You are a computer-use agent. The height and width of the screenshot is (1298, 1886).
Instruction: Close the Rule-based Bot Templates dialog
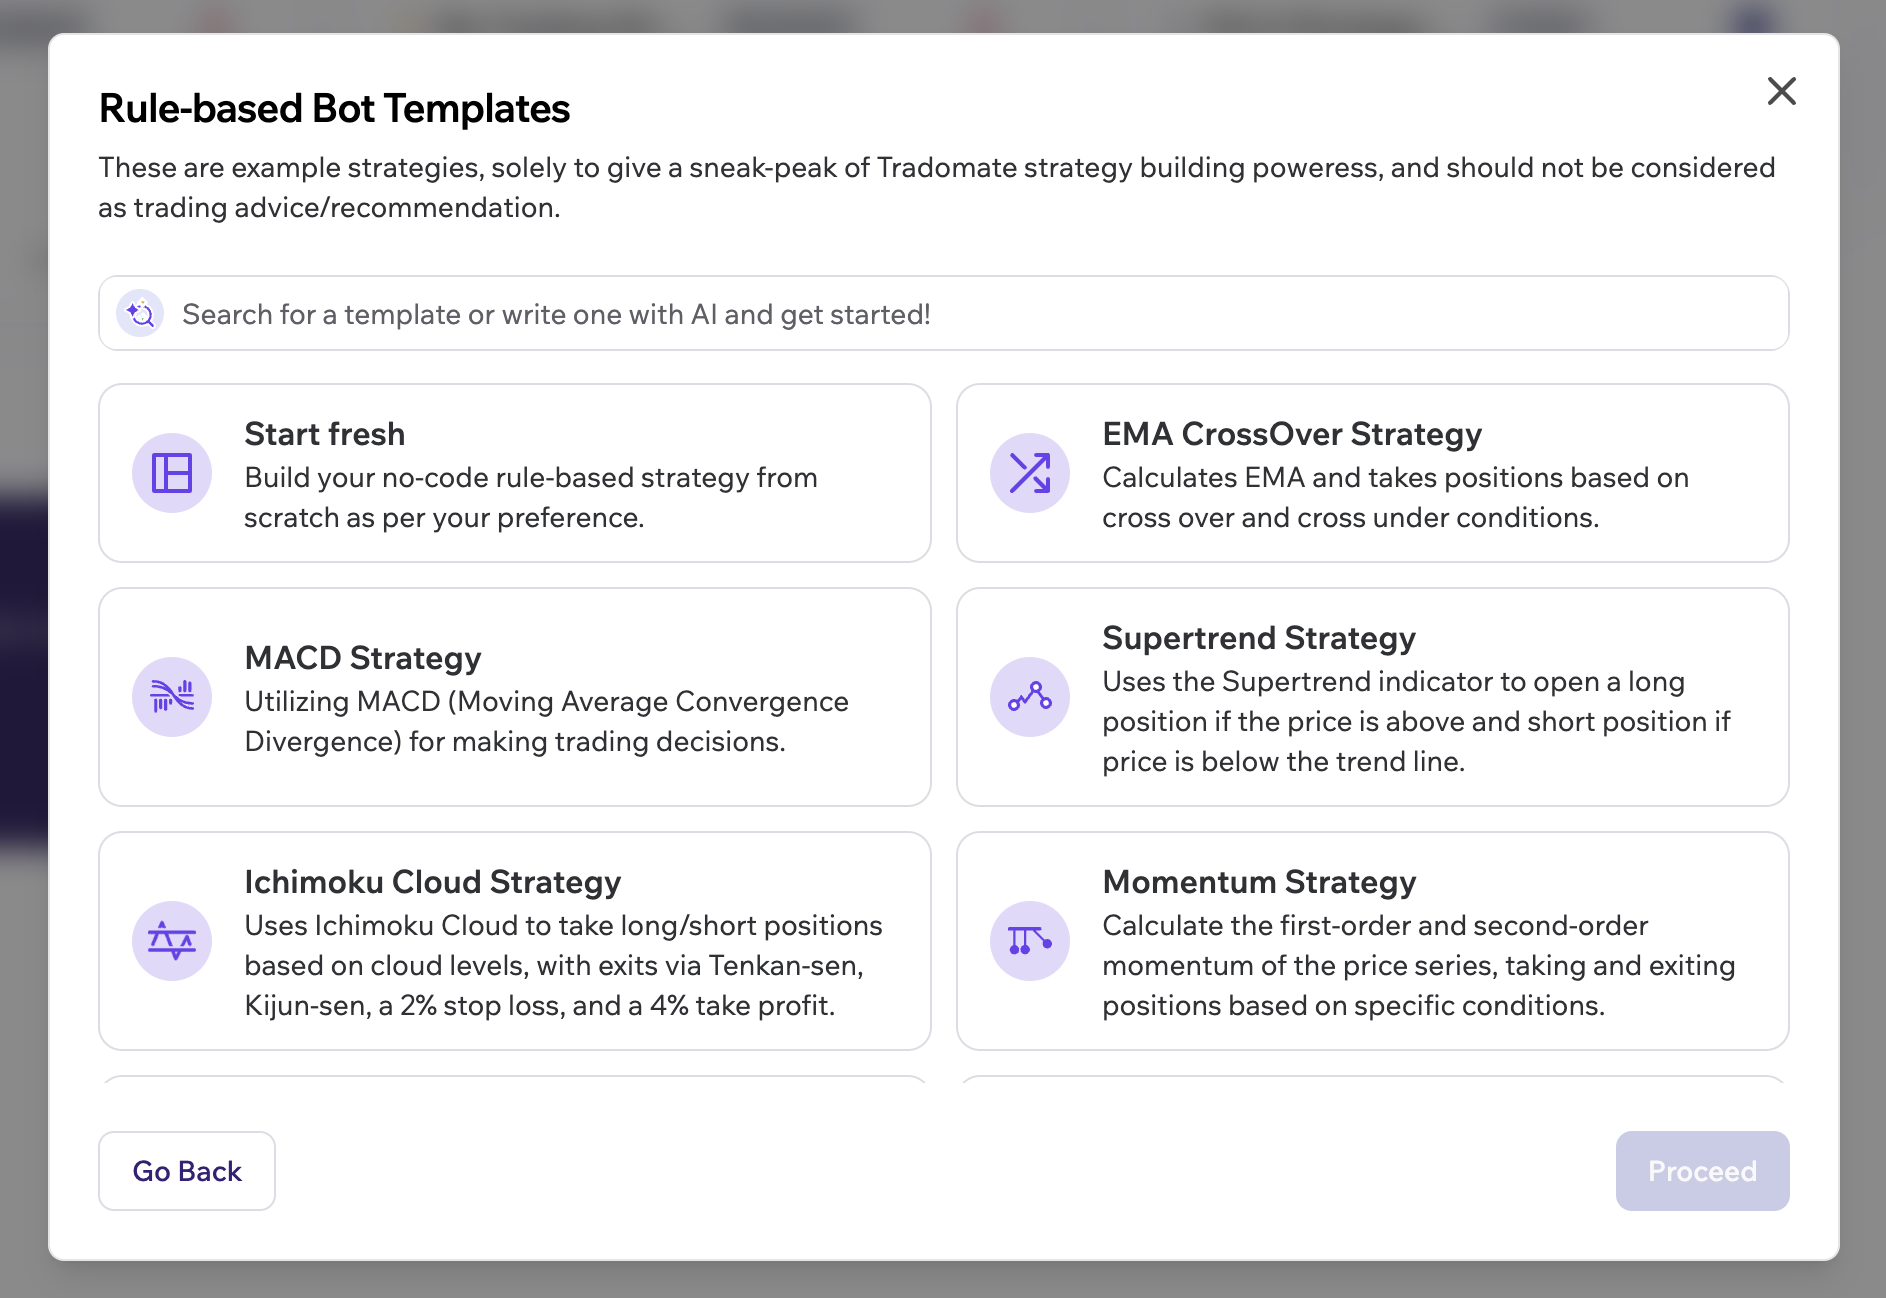(x=1781, y=91)
